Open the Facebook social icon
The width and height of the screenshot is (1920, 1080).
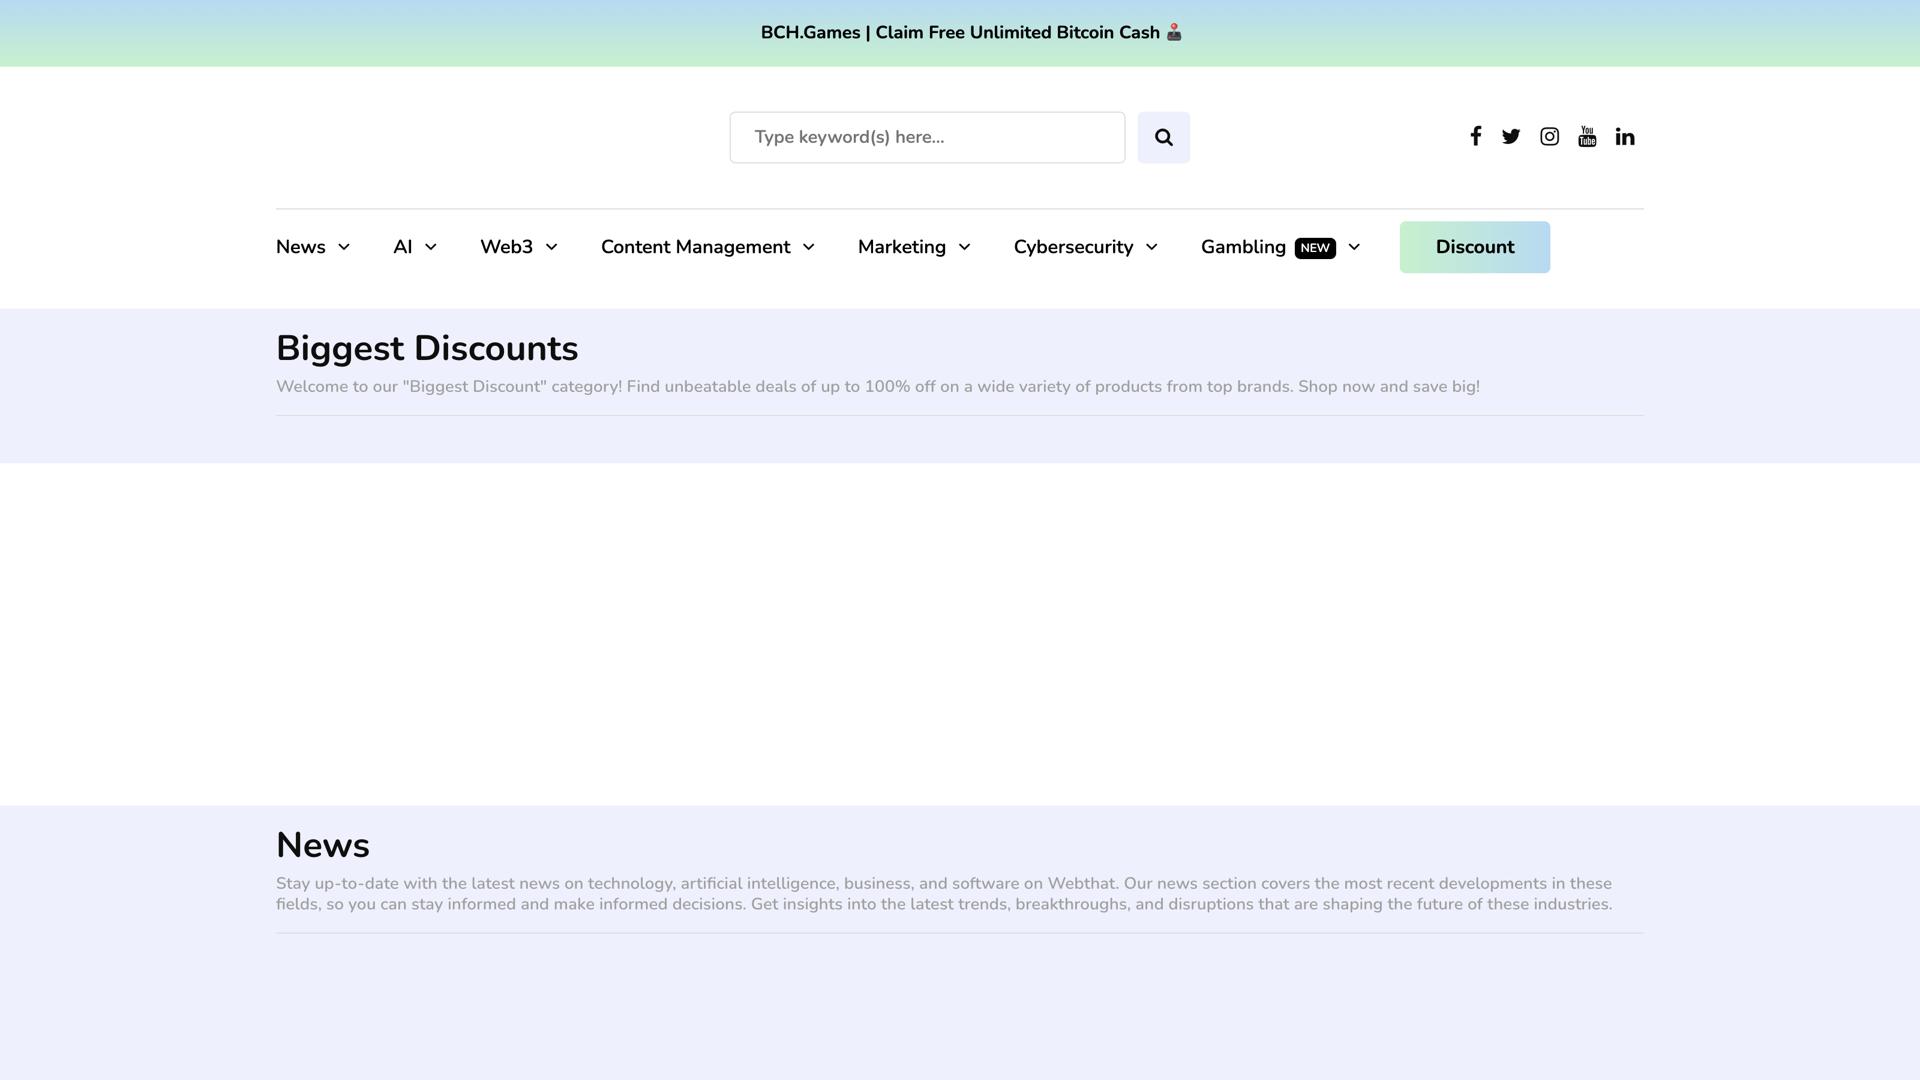point(1476,136)
